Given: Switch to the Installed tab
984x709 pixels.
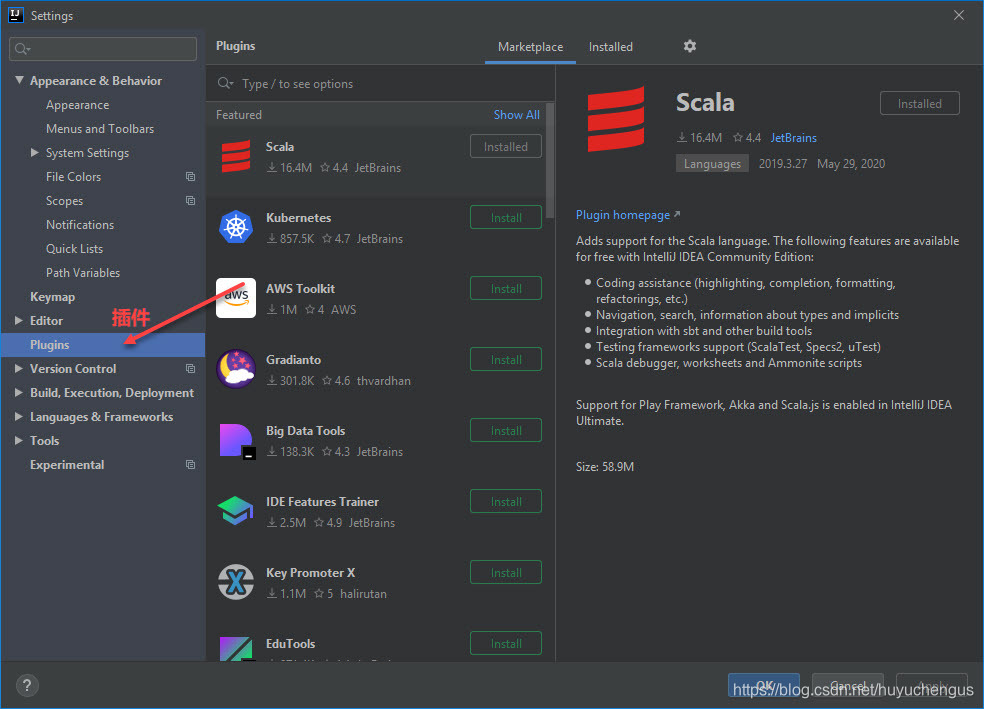Looking at the screenshot, I should (611, 47).
